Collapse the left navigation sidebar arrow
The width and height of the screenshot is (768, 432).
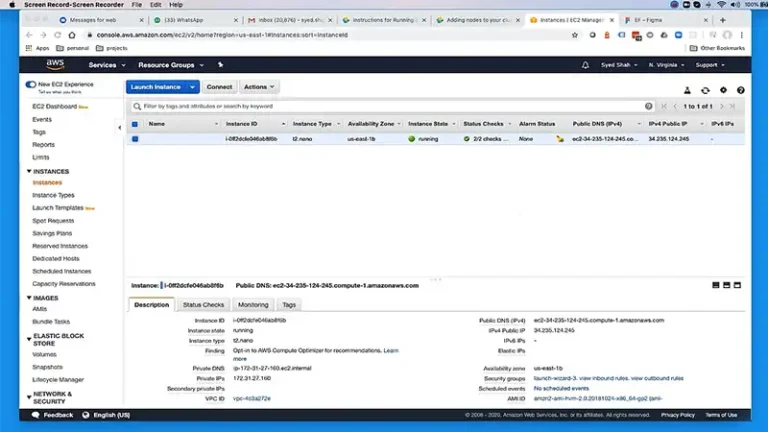coord(120,128)
